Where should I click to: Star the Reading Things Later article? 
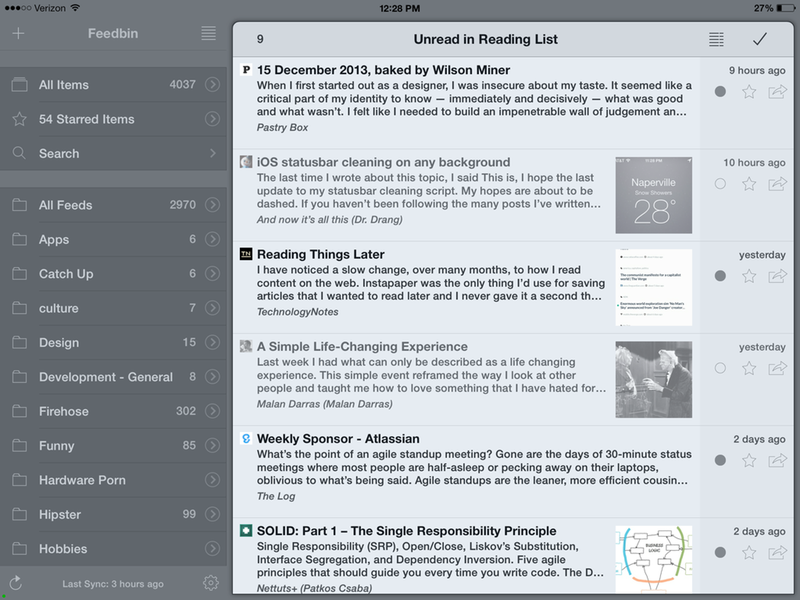[749, 276]
